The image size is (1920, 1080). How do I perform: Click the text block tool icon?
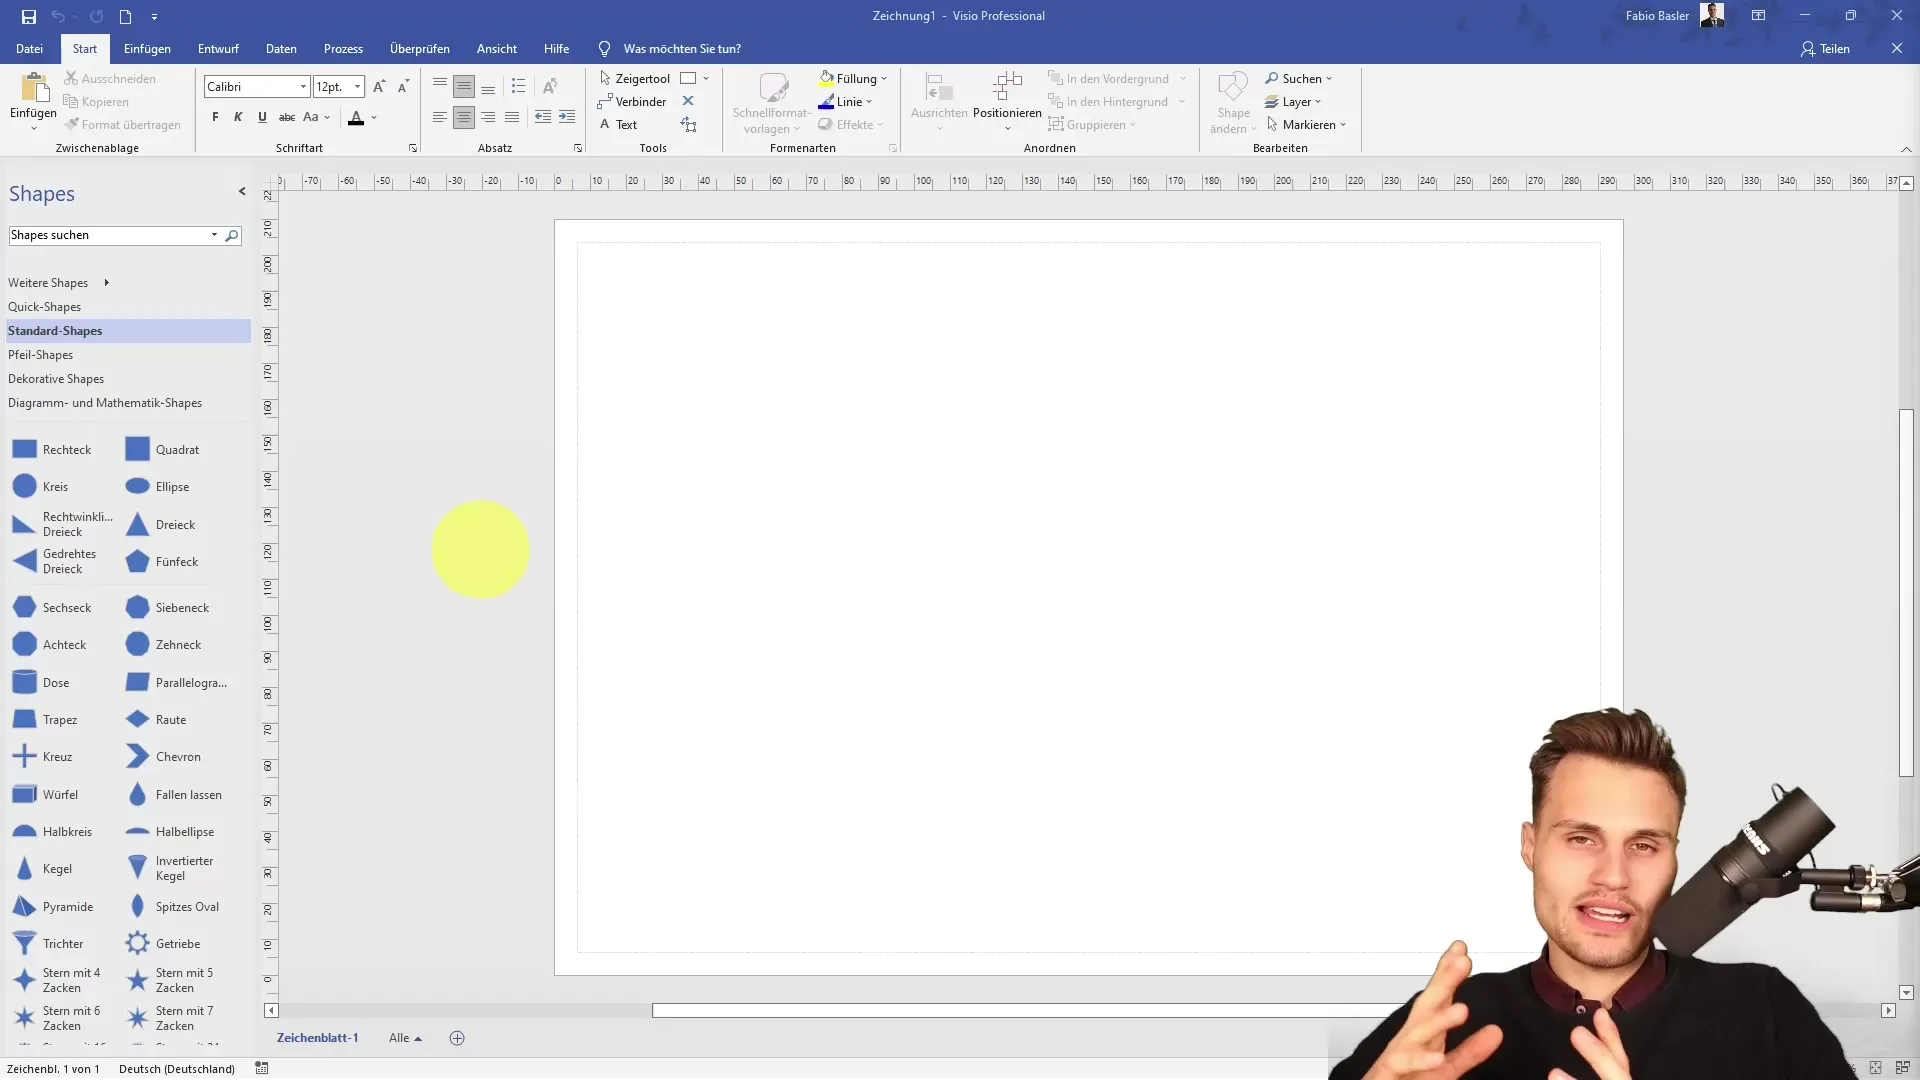click(x=688, y=124)
